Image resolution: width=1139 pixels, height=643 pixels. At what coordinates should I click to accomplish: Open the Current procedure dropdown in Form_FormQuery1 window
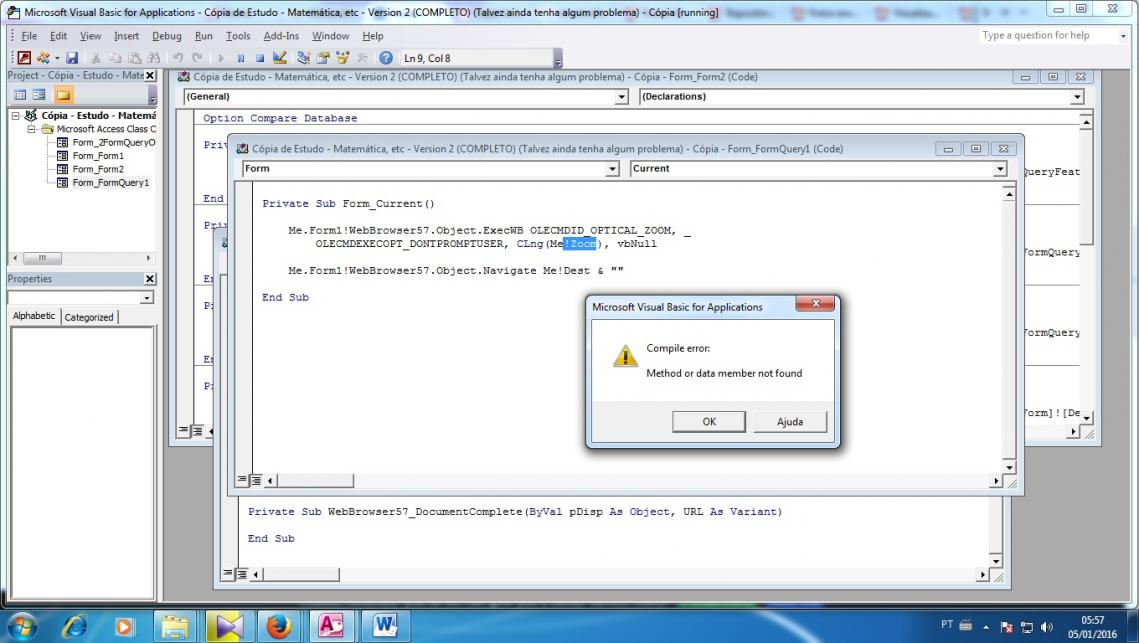click(x=1000, y=169)
